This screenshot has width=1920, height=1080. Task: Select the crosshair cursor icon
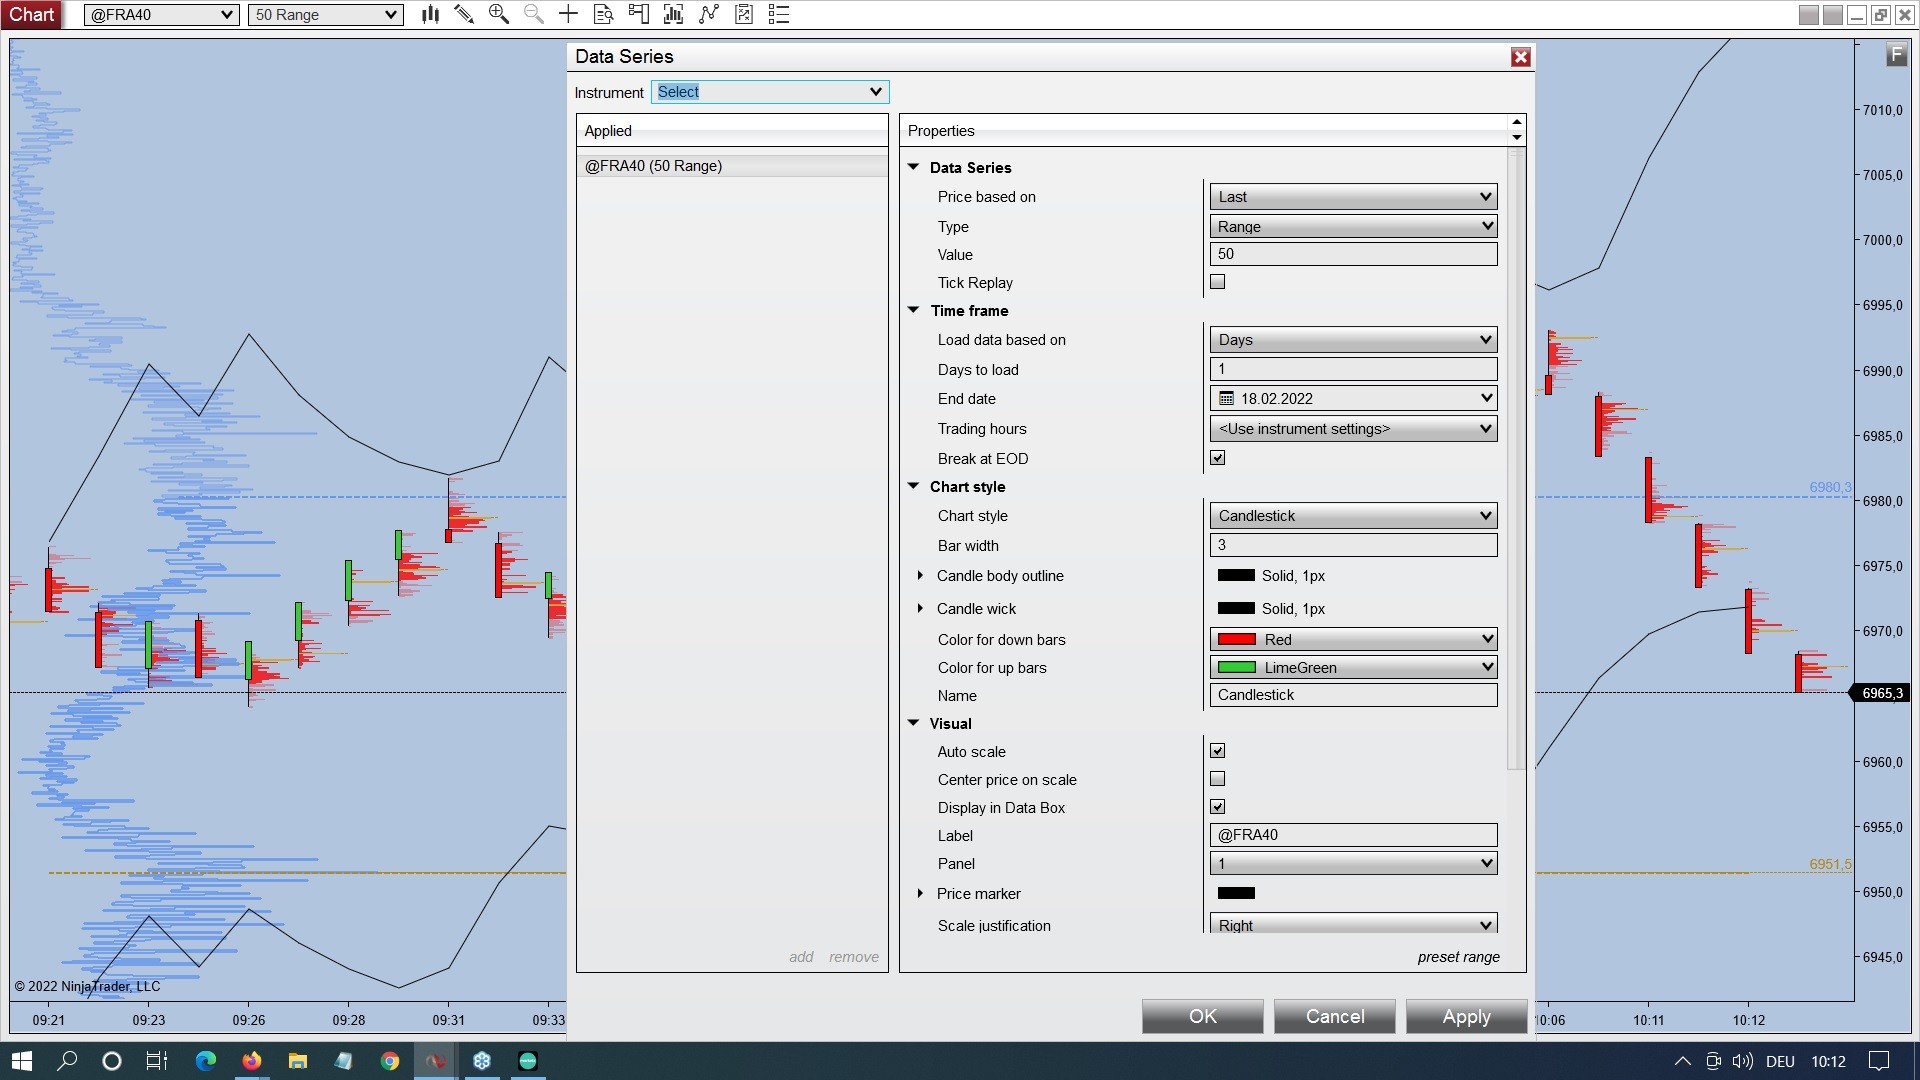tap(568, 14)
